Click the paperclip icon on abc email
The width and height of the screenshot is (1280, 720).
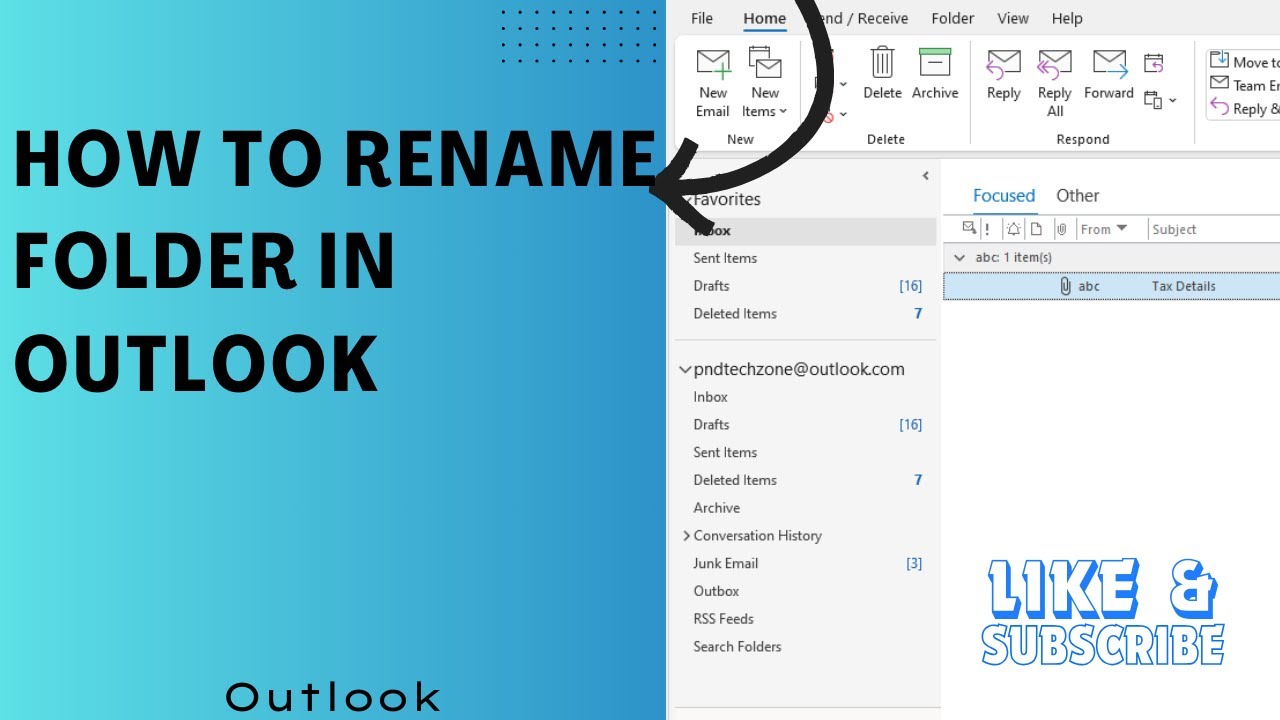tap(1065, 286)
